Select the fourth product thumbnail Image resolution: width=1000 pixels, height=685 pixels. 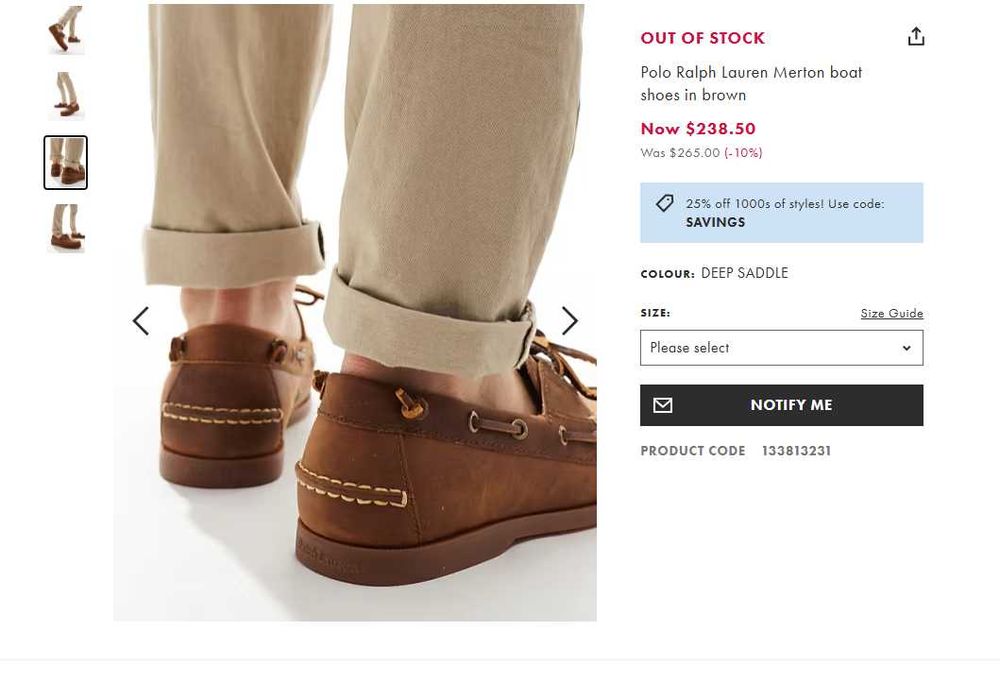[x=66, y=228]
